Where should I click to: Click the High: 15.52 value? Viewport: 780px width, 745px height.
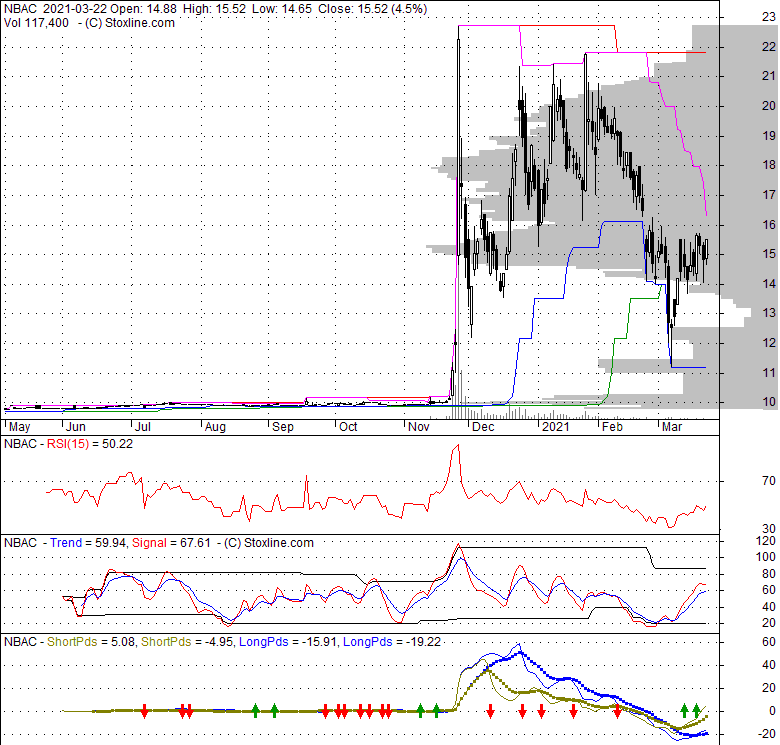pyautogui.click(x=214, y=9)
